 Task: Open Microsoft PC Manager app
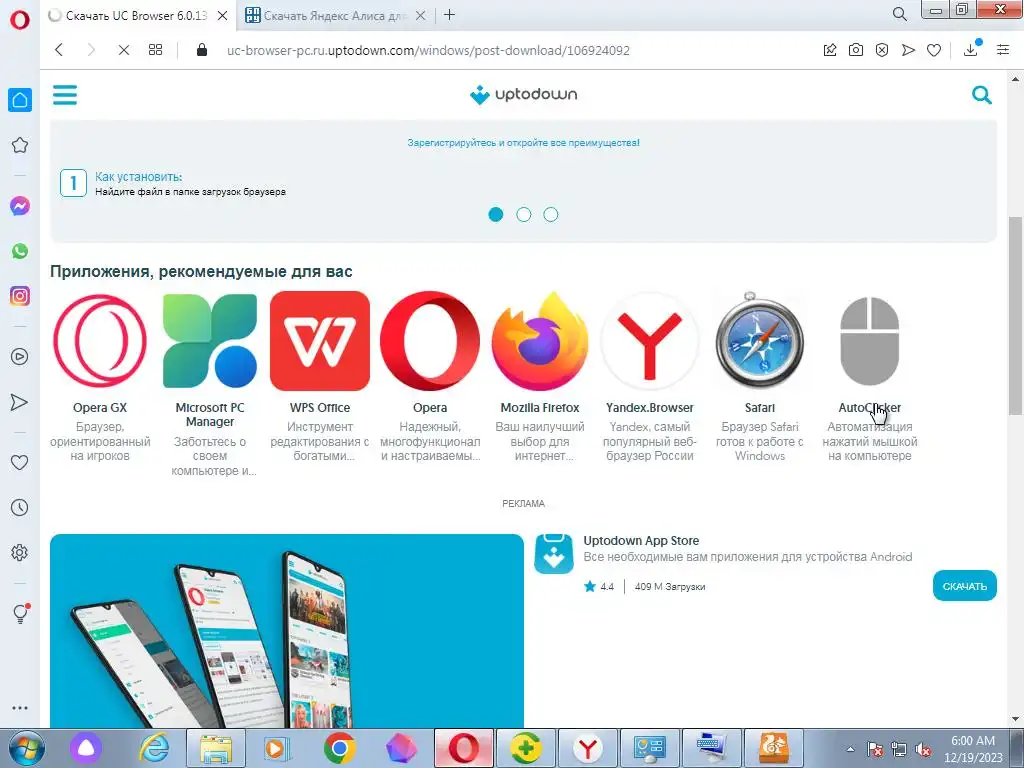pos(210,383)
